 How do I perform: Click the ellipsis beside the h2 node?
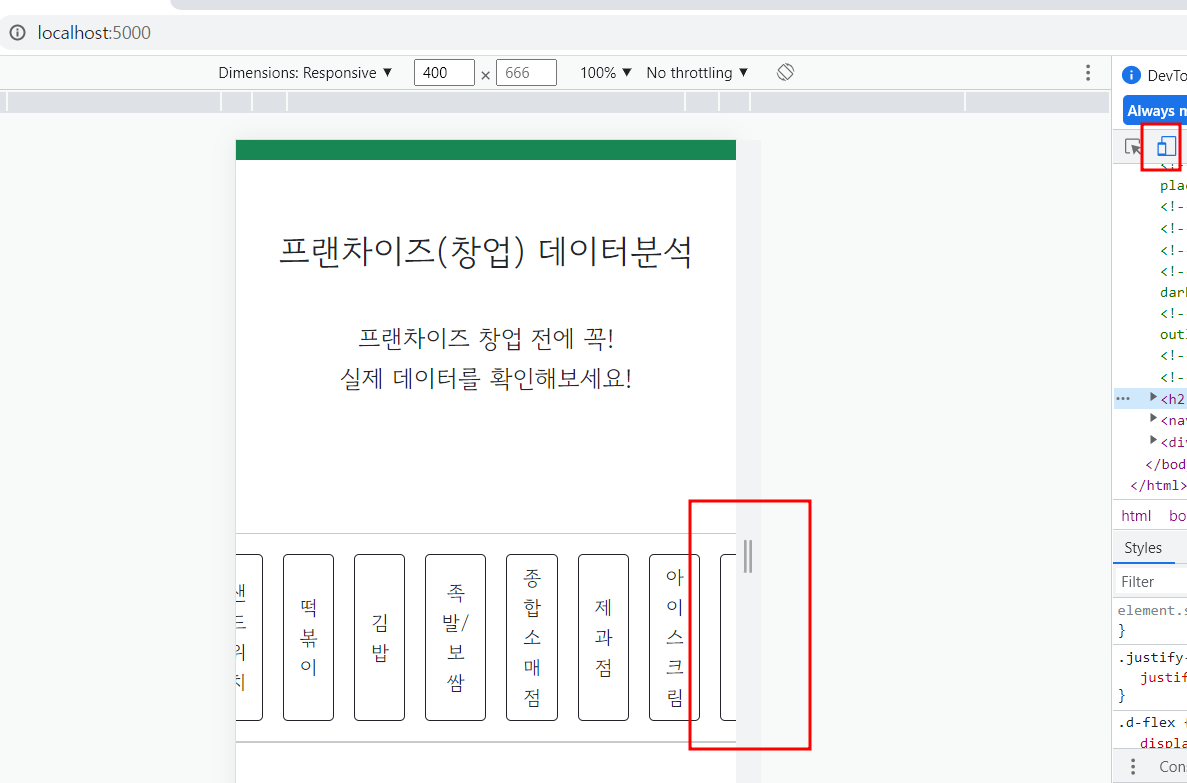tap(1123, 398)
